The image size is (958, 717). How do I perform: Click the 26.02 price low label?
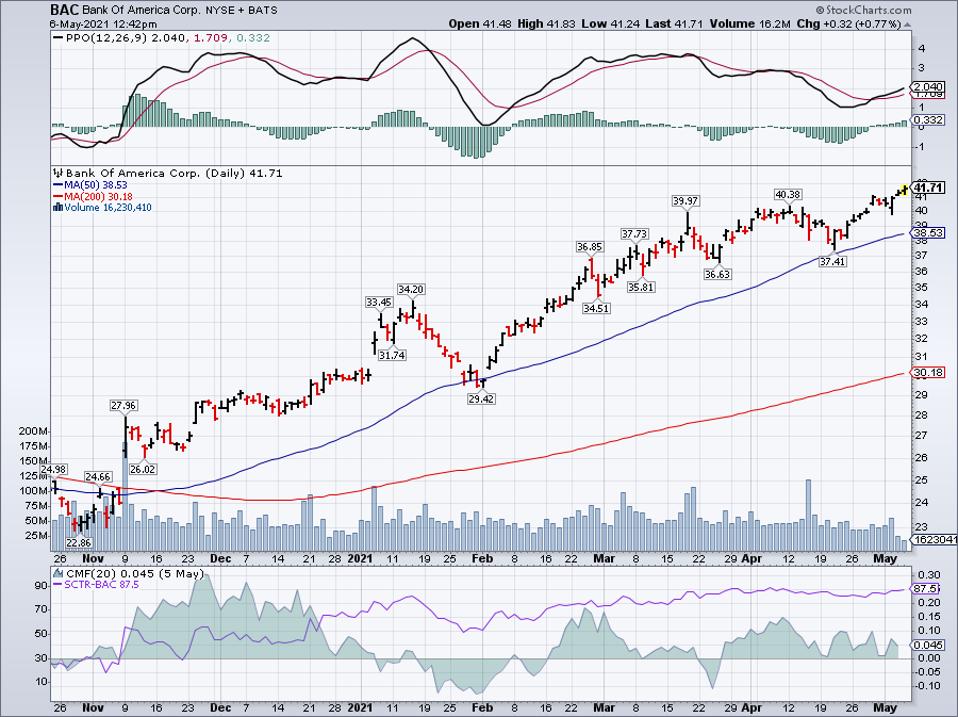point(143,470)
